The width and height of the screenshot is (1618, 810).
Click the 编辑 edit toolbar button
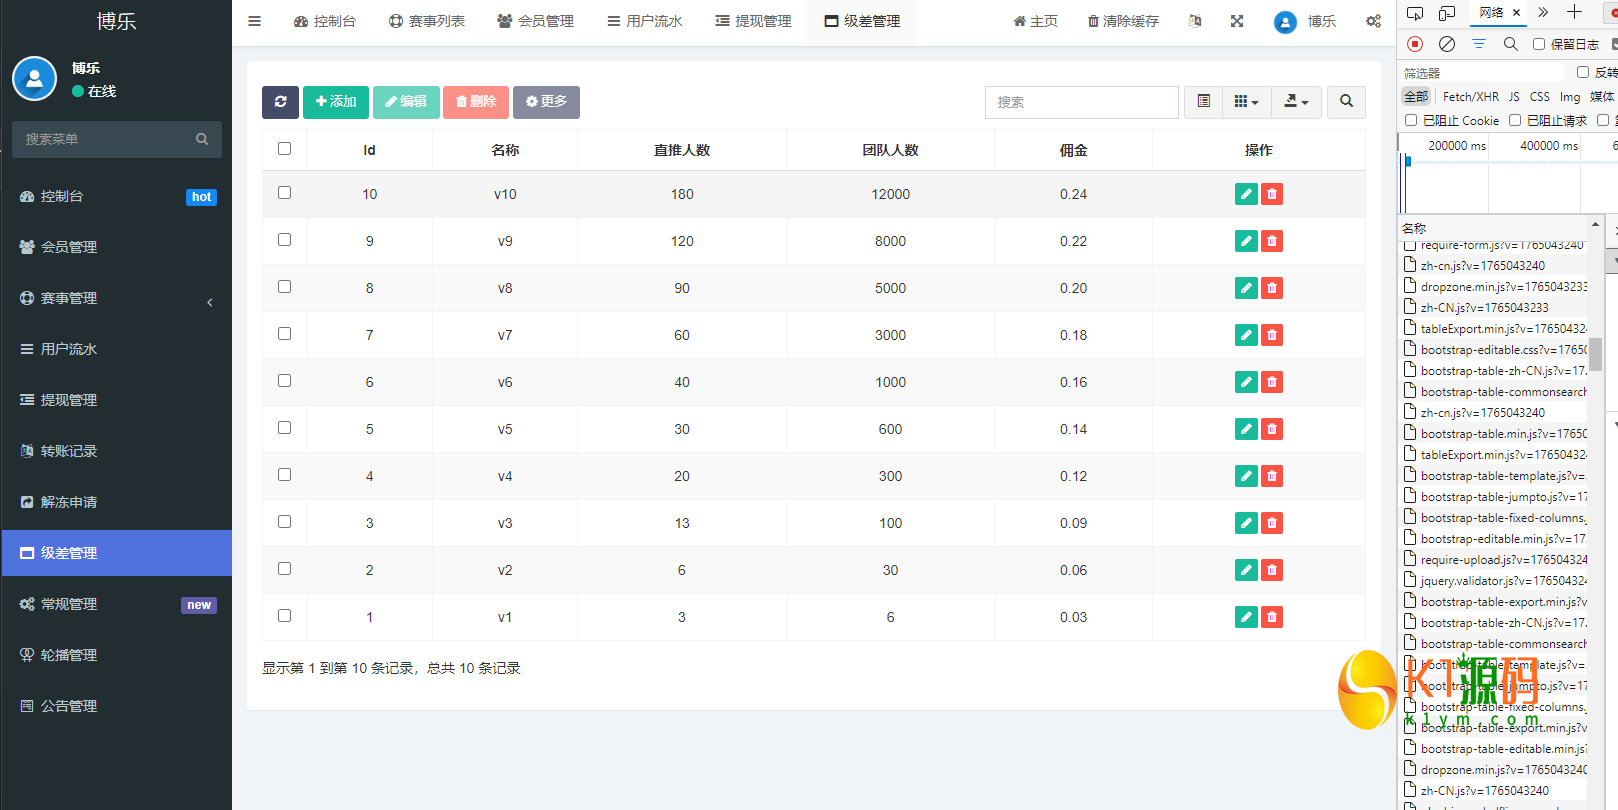click(x=406, y=102)
